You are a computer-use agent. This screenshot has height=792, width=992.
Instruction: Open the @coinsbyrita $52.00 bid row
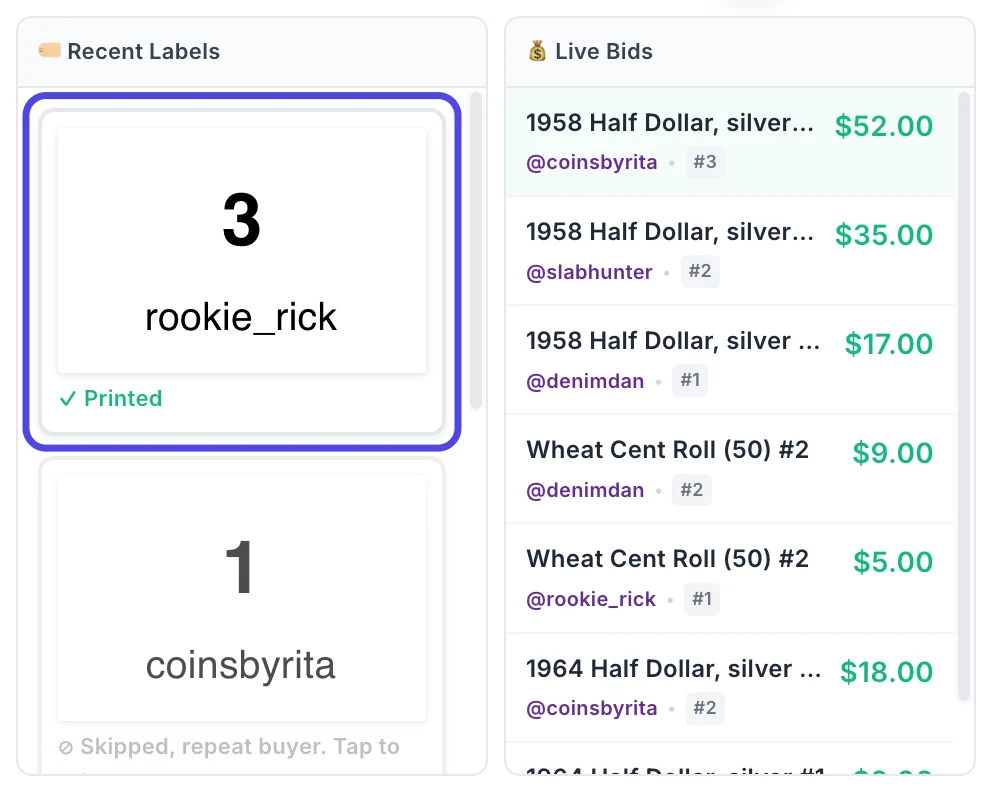pyautogui.click(x=729, y=142)
